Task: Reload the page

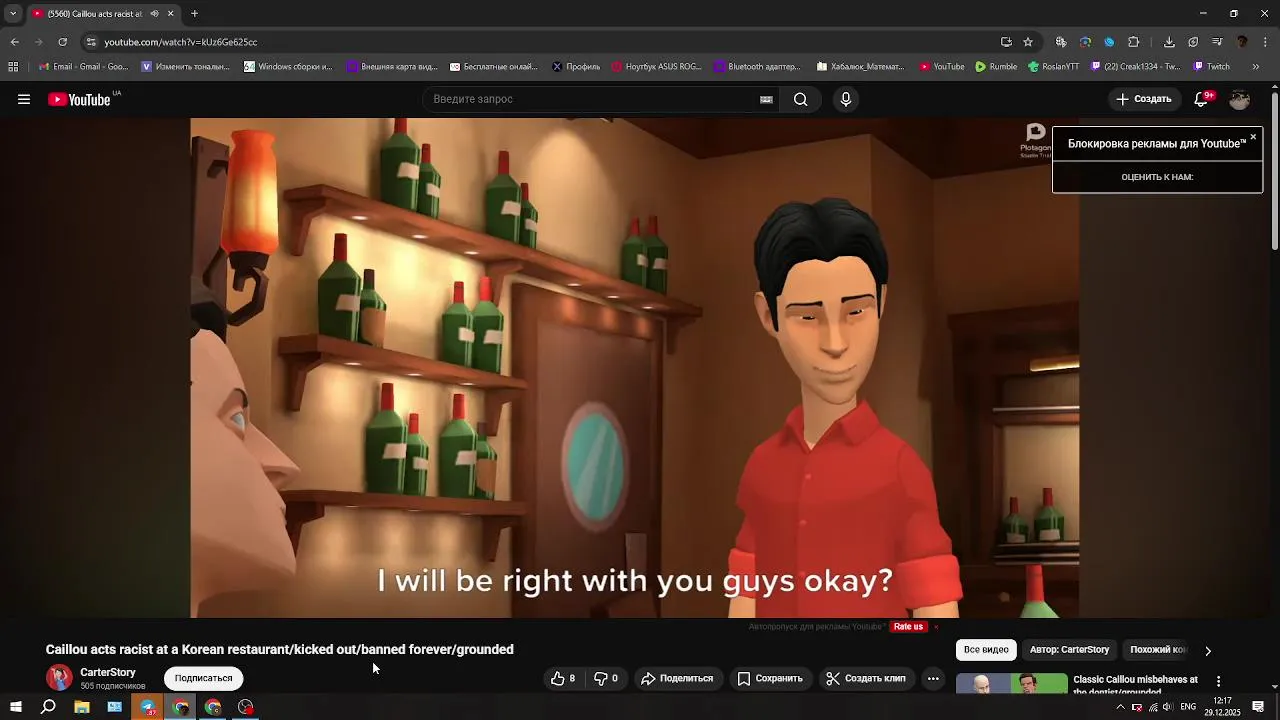Action: point(62,42)
